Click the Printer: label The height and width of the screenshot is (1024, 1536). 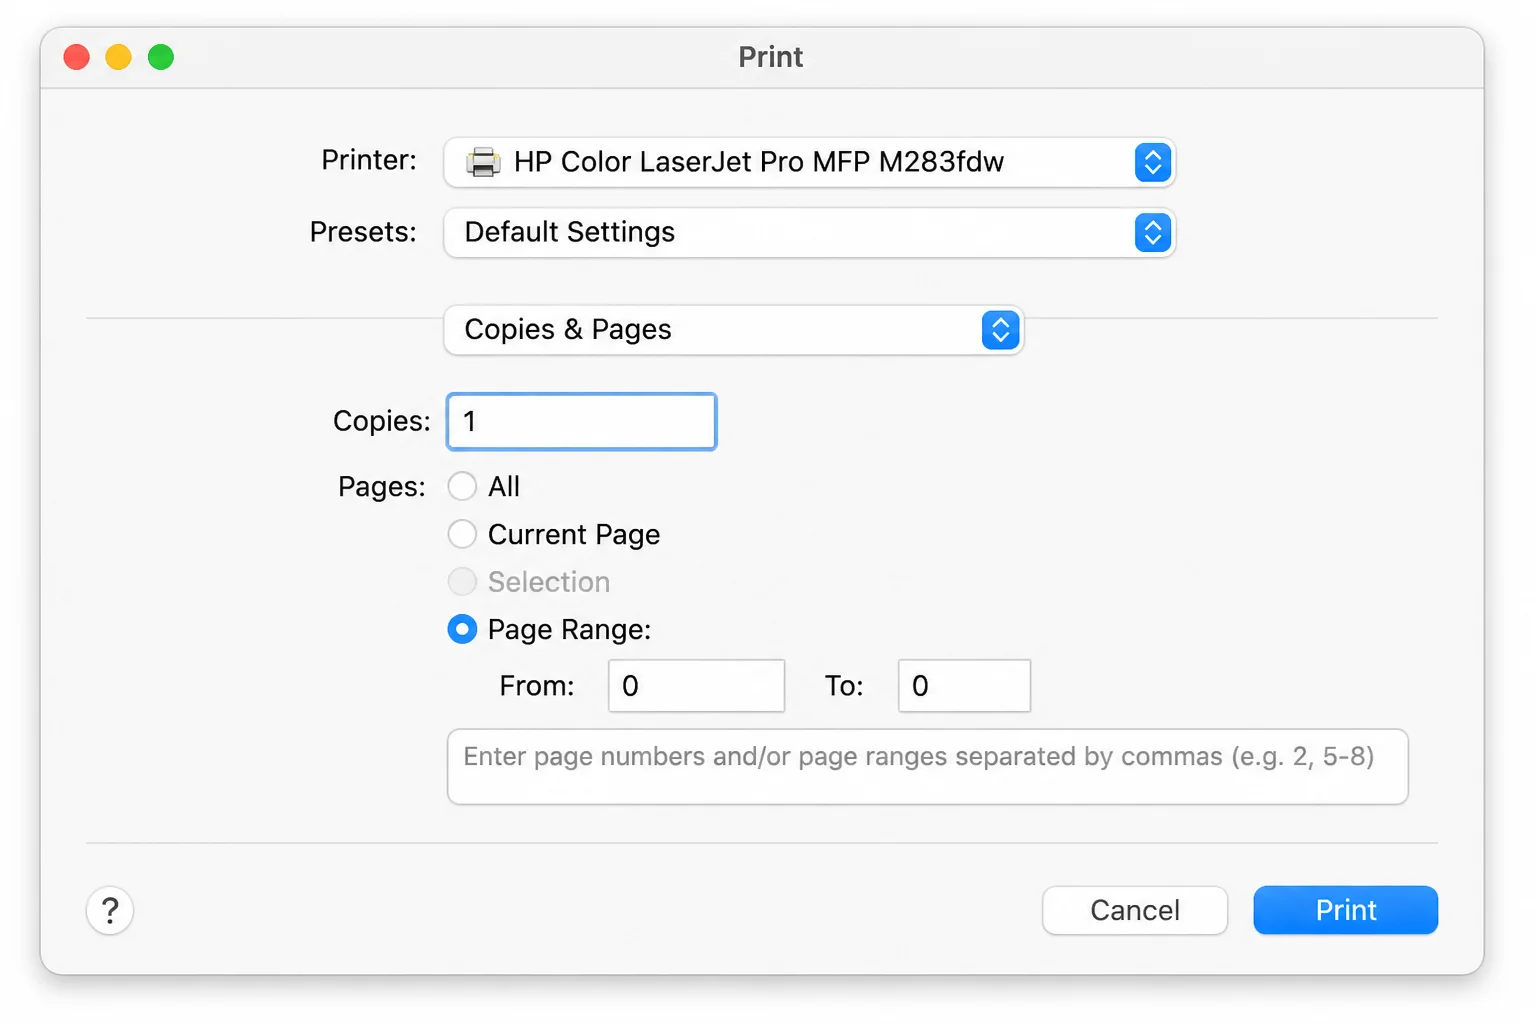pos(369,160)
